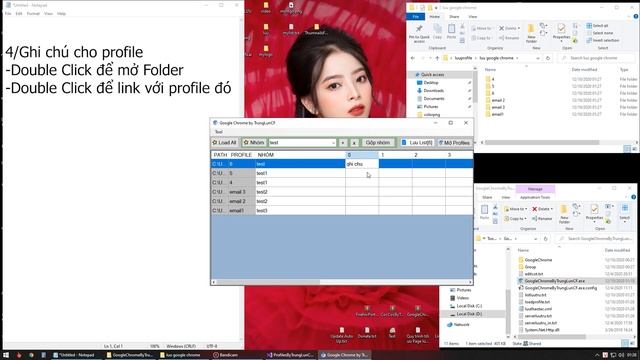The height and width of the screenshot is (360, 640).
Task: Select the PROFILE column header
Action: [241, 155]
